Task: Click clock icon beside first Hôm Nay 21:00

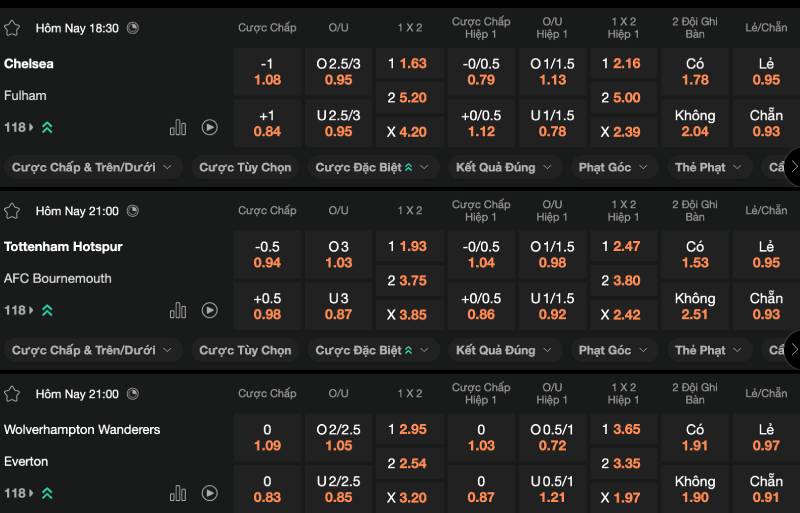Action: pos(133,211)
